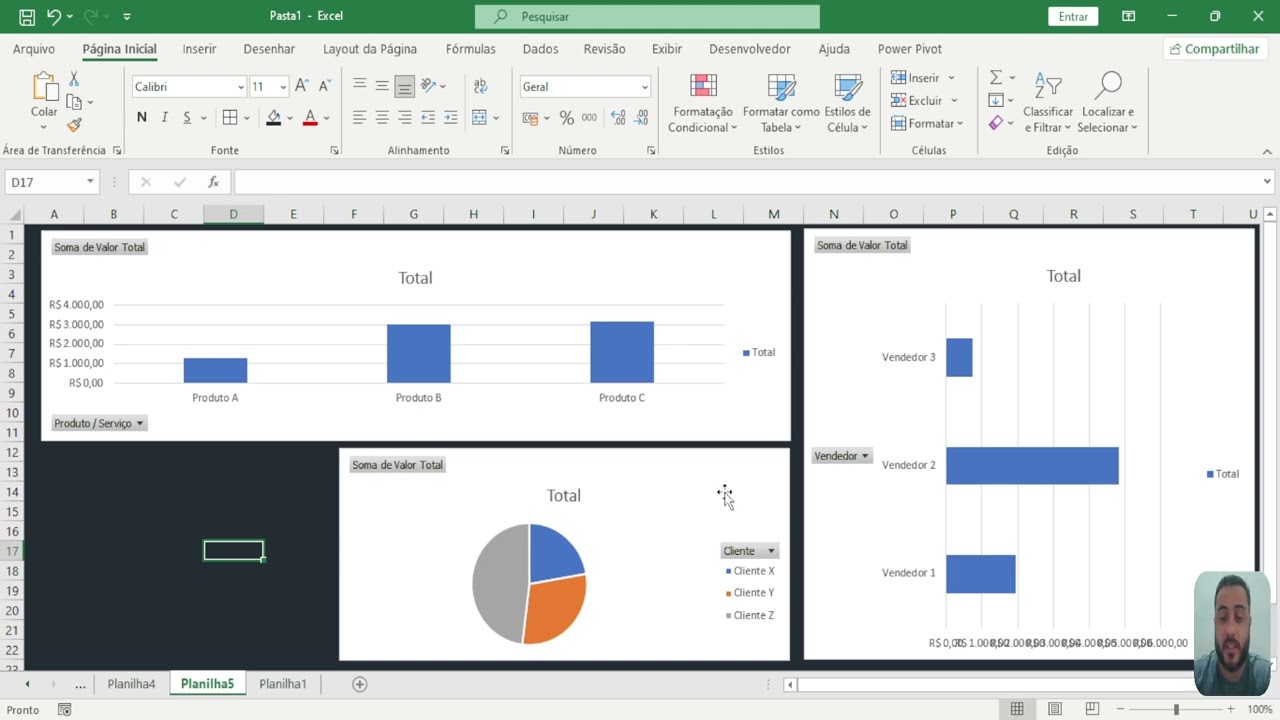Click the Paste (Colar) clipboard icon
Screen dimensions: 1280x720
tap(44, 87)
